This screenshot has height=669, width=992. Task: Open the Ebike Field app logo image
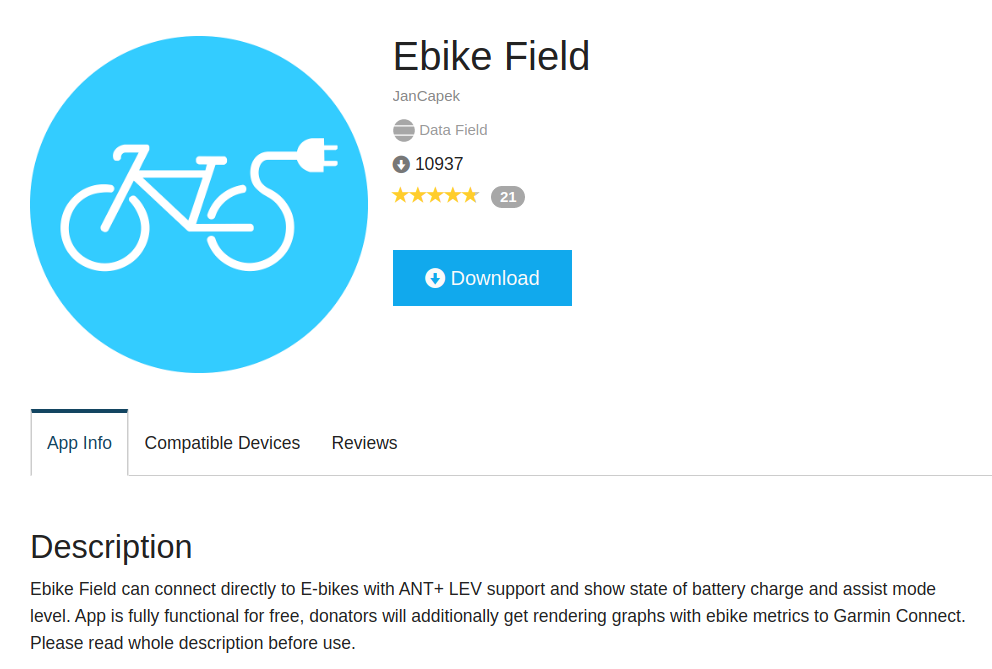(199, 204)
